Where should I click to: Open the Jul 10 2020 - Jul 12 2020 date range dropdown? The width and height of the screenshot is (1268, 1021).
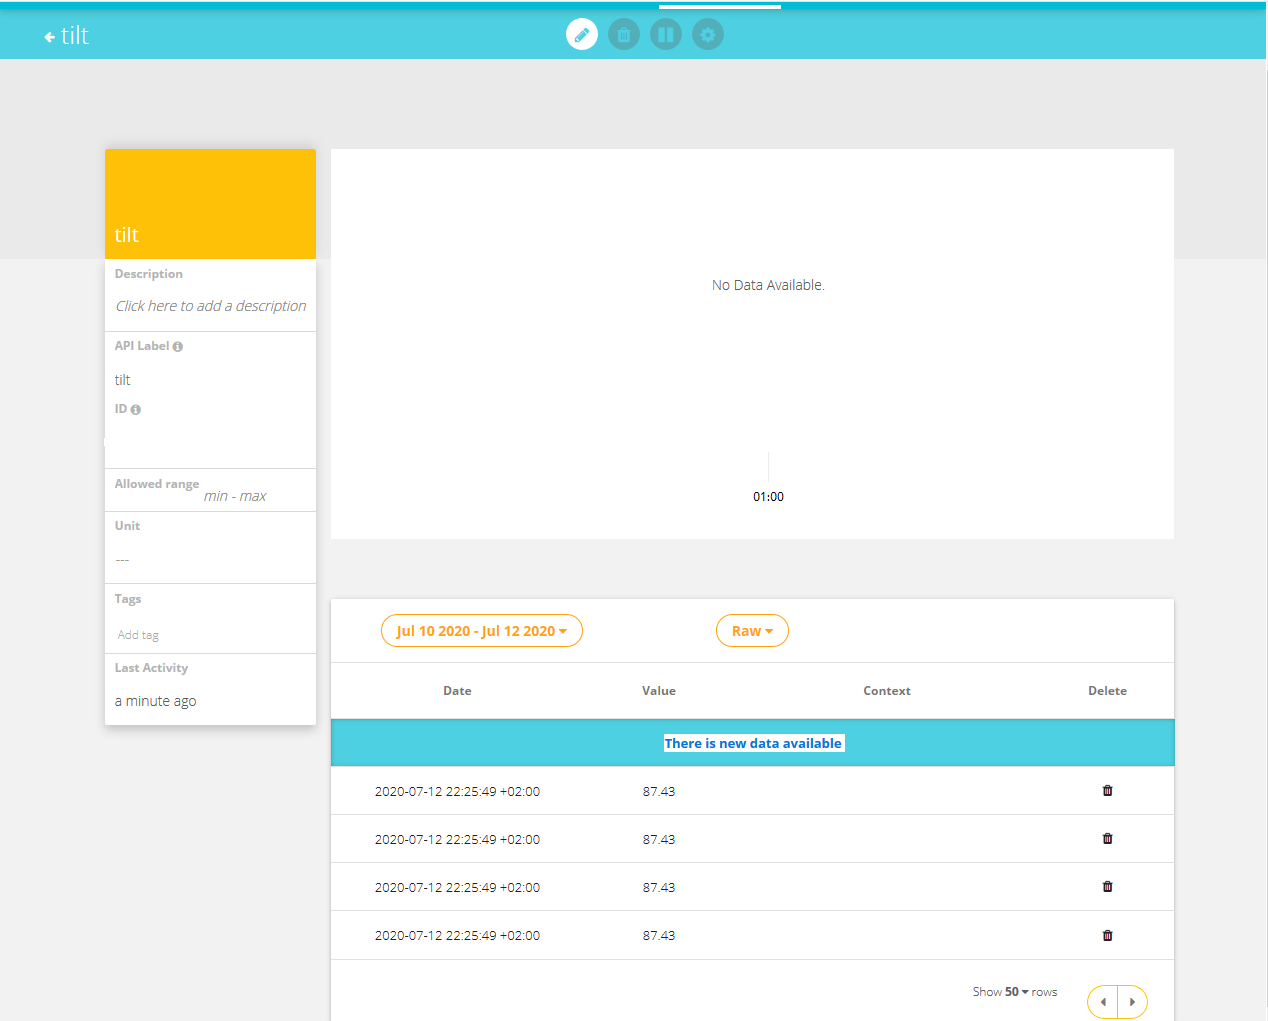481,631
